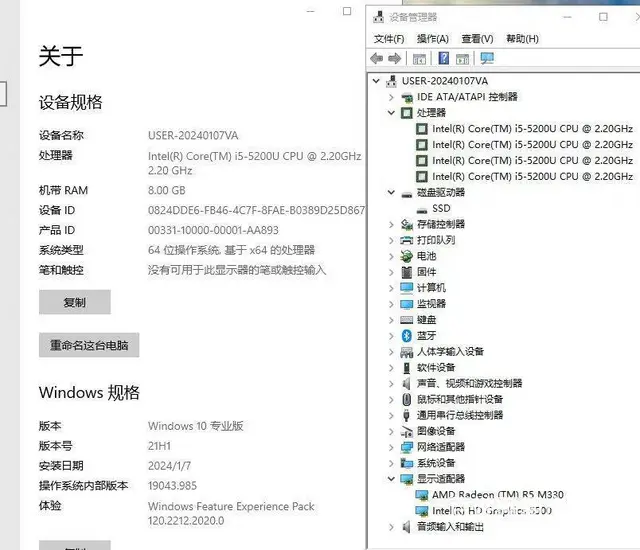Viewport: 640px width, 550px height.
Task: Select the 计算机 computer icon
Action: (x=407, y=288)
